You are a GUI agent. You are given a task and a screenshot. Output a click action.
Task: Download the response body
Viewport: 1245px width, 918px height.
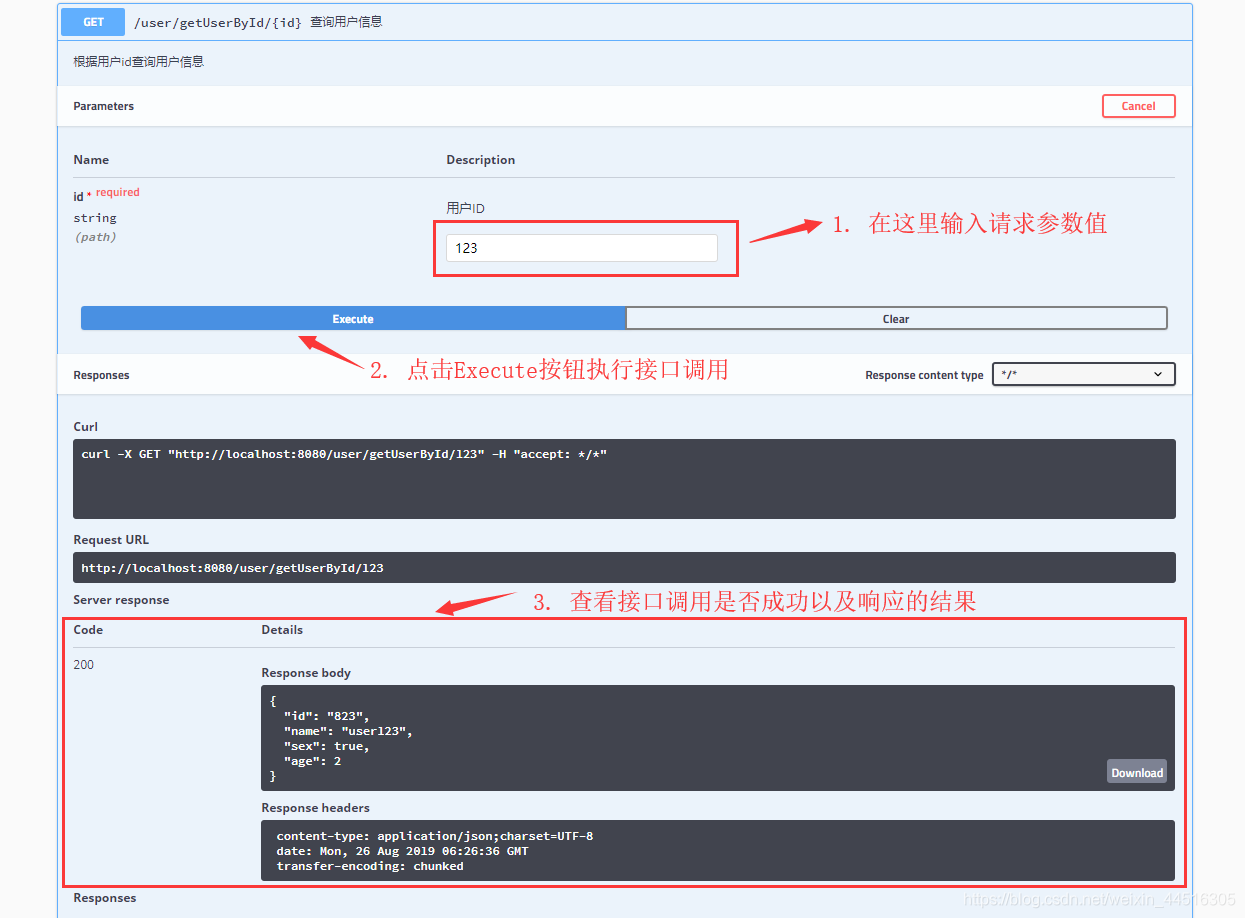(1136, 772)
